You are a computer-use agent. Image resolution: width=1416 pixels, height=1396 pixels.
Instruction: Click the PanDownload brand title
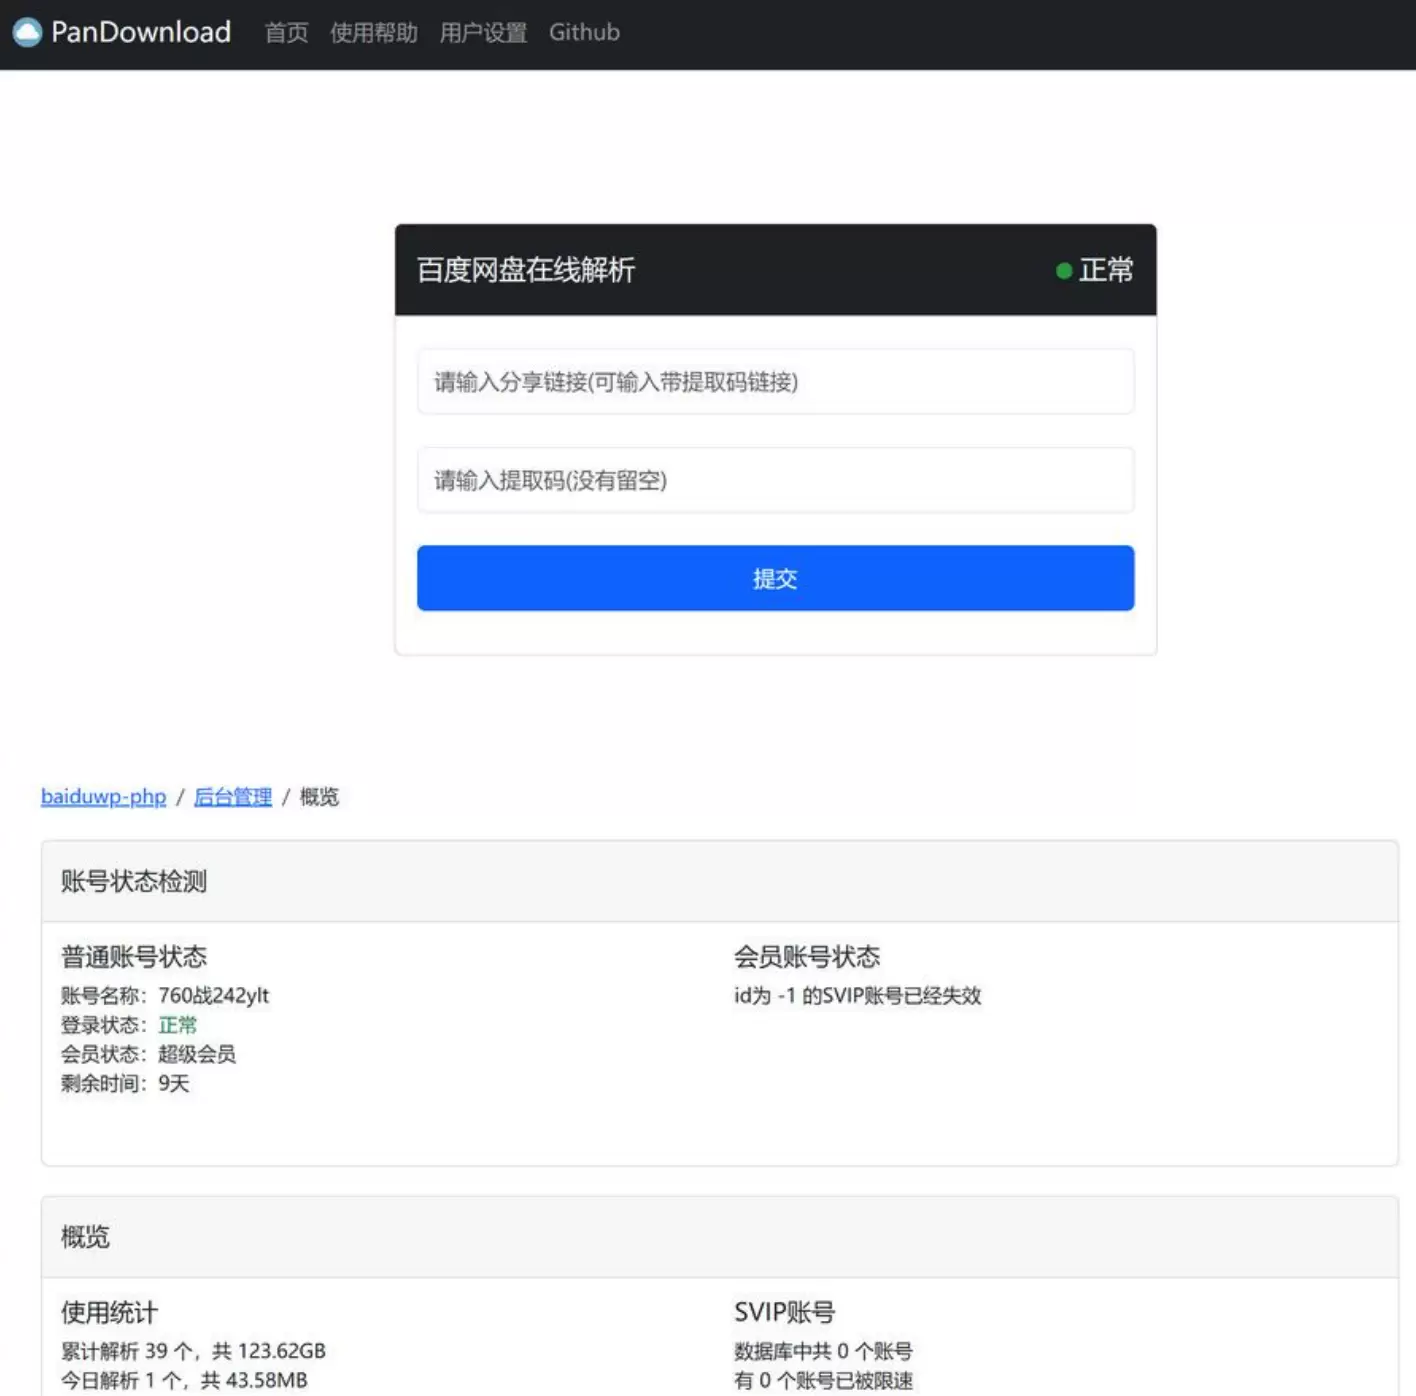pyautogui.click(x=141, y=32)
